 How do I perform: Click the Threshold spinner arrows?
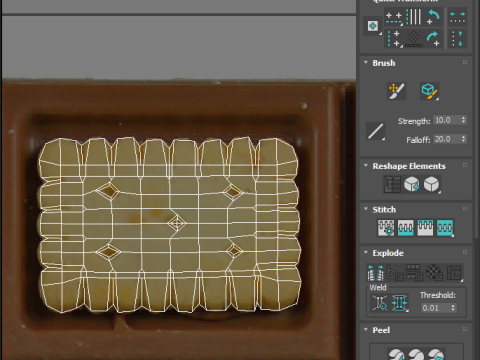(x=453, y=308)
